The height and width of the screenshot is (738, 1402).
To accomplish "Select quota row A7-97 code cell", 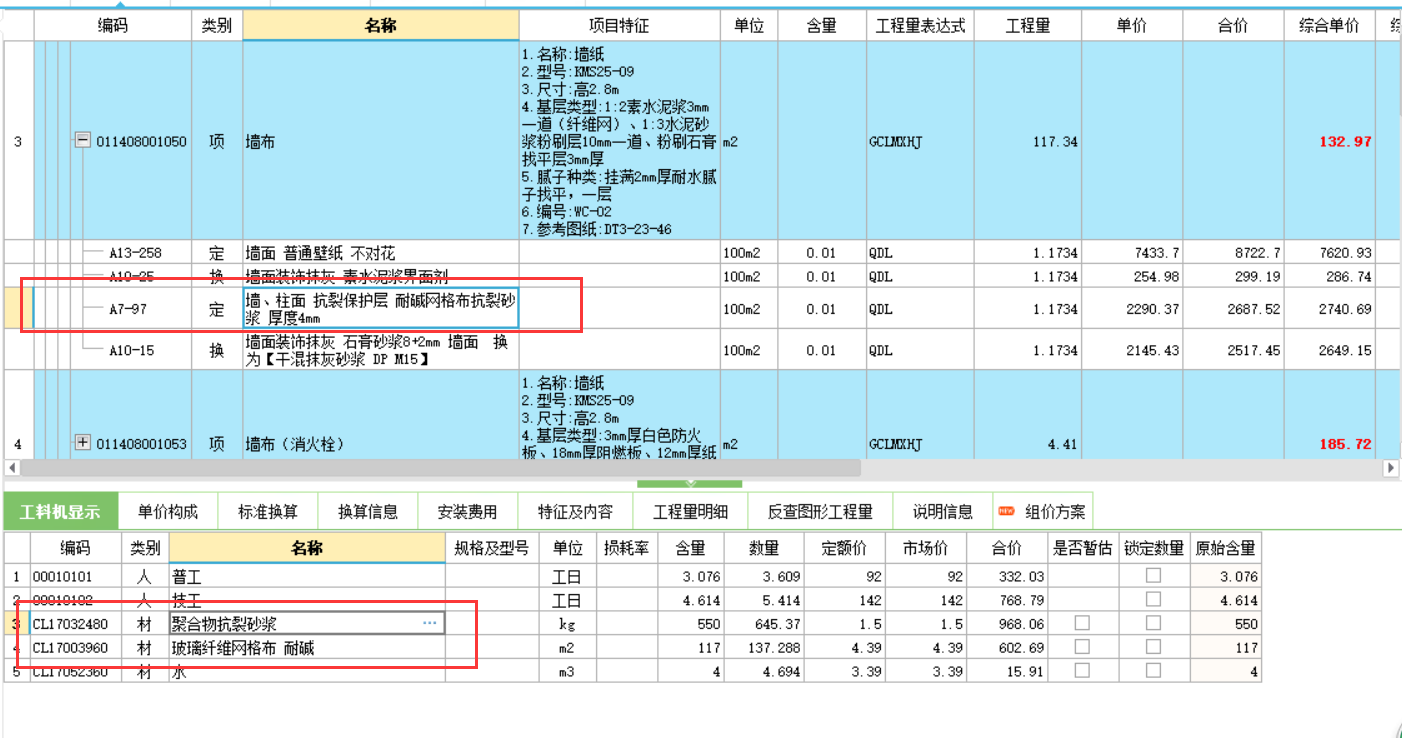I will (x=128, y=309).
